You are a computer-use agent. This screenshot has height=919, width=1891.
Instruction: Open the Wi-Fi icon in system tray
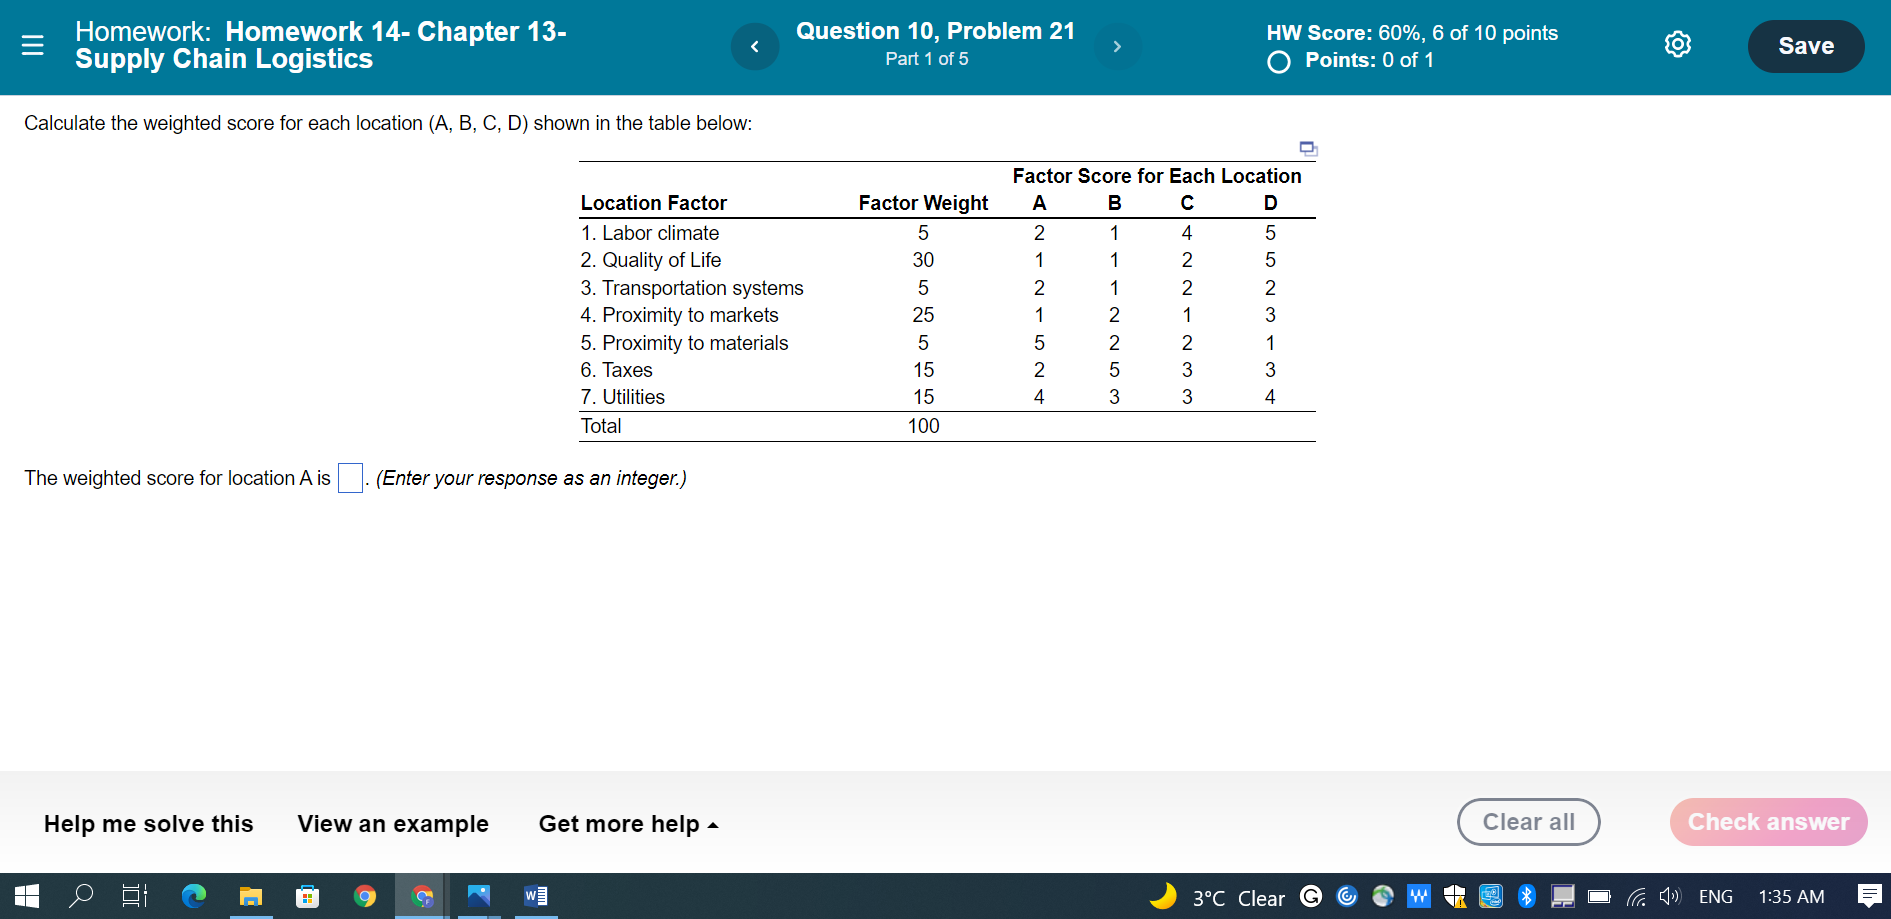1637,896
